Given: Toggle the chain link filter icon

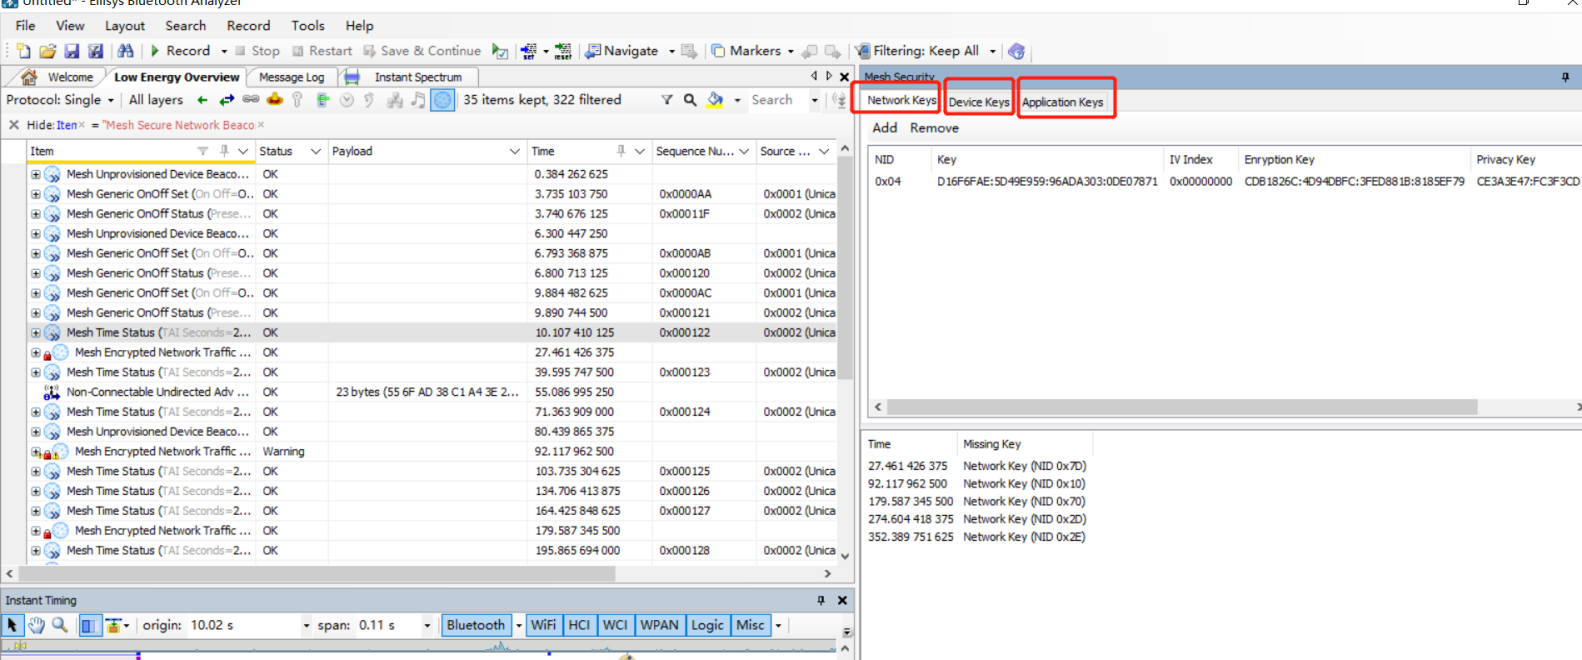Looking at the screenshot, I should pyautogui.click(x=251, y=100).
